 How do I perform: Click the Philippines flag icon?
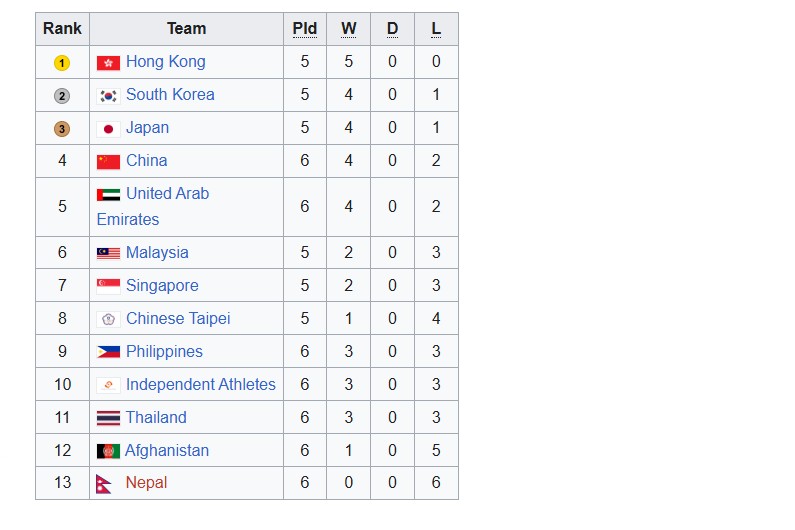pos(108,351)
